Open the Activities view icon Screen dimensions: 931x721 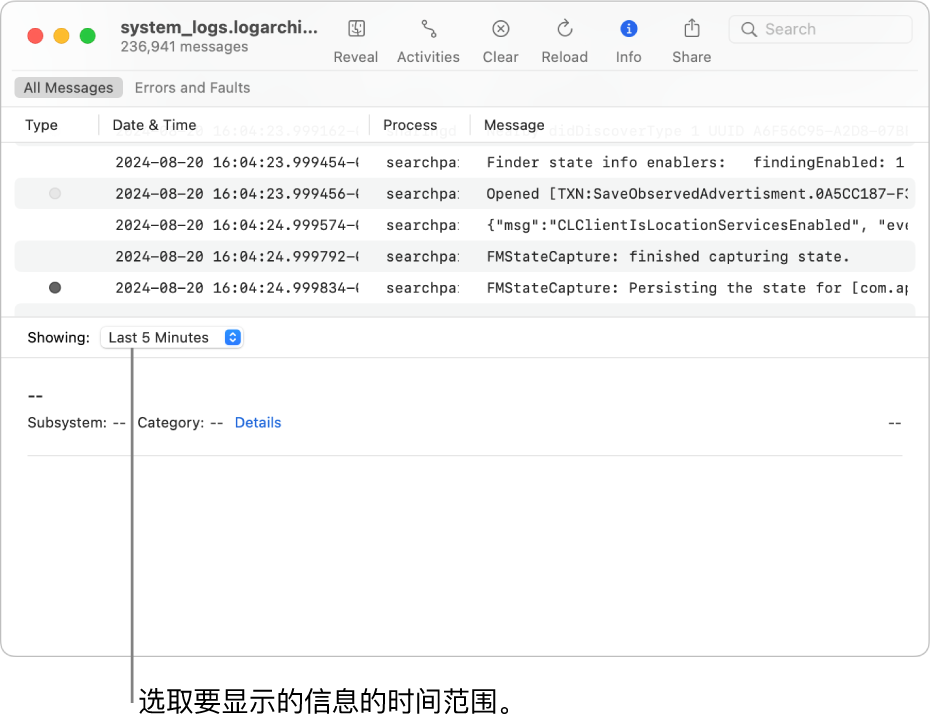coord(428,29)
